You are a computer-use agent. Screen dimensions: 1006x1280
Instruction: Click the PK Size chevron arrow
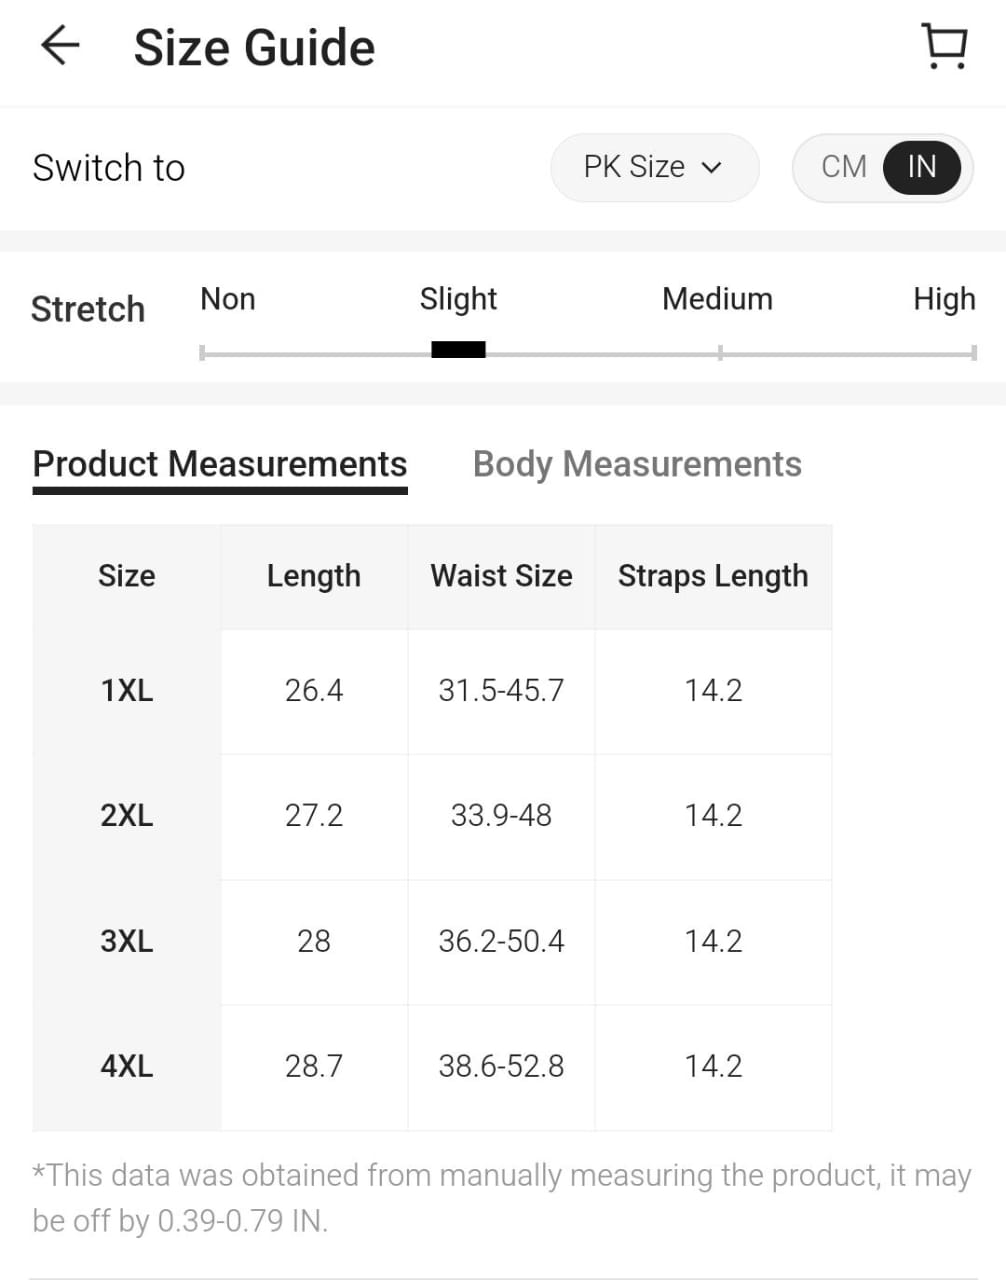712,167
